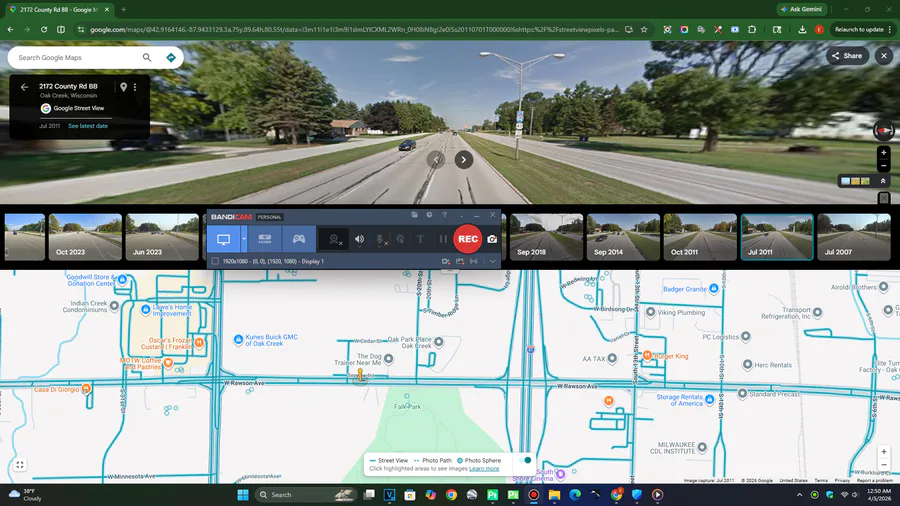Click the Burger King map marker
This screenshot has height=506, width=900.
[x=647, y=356]
